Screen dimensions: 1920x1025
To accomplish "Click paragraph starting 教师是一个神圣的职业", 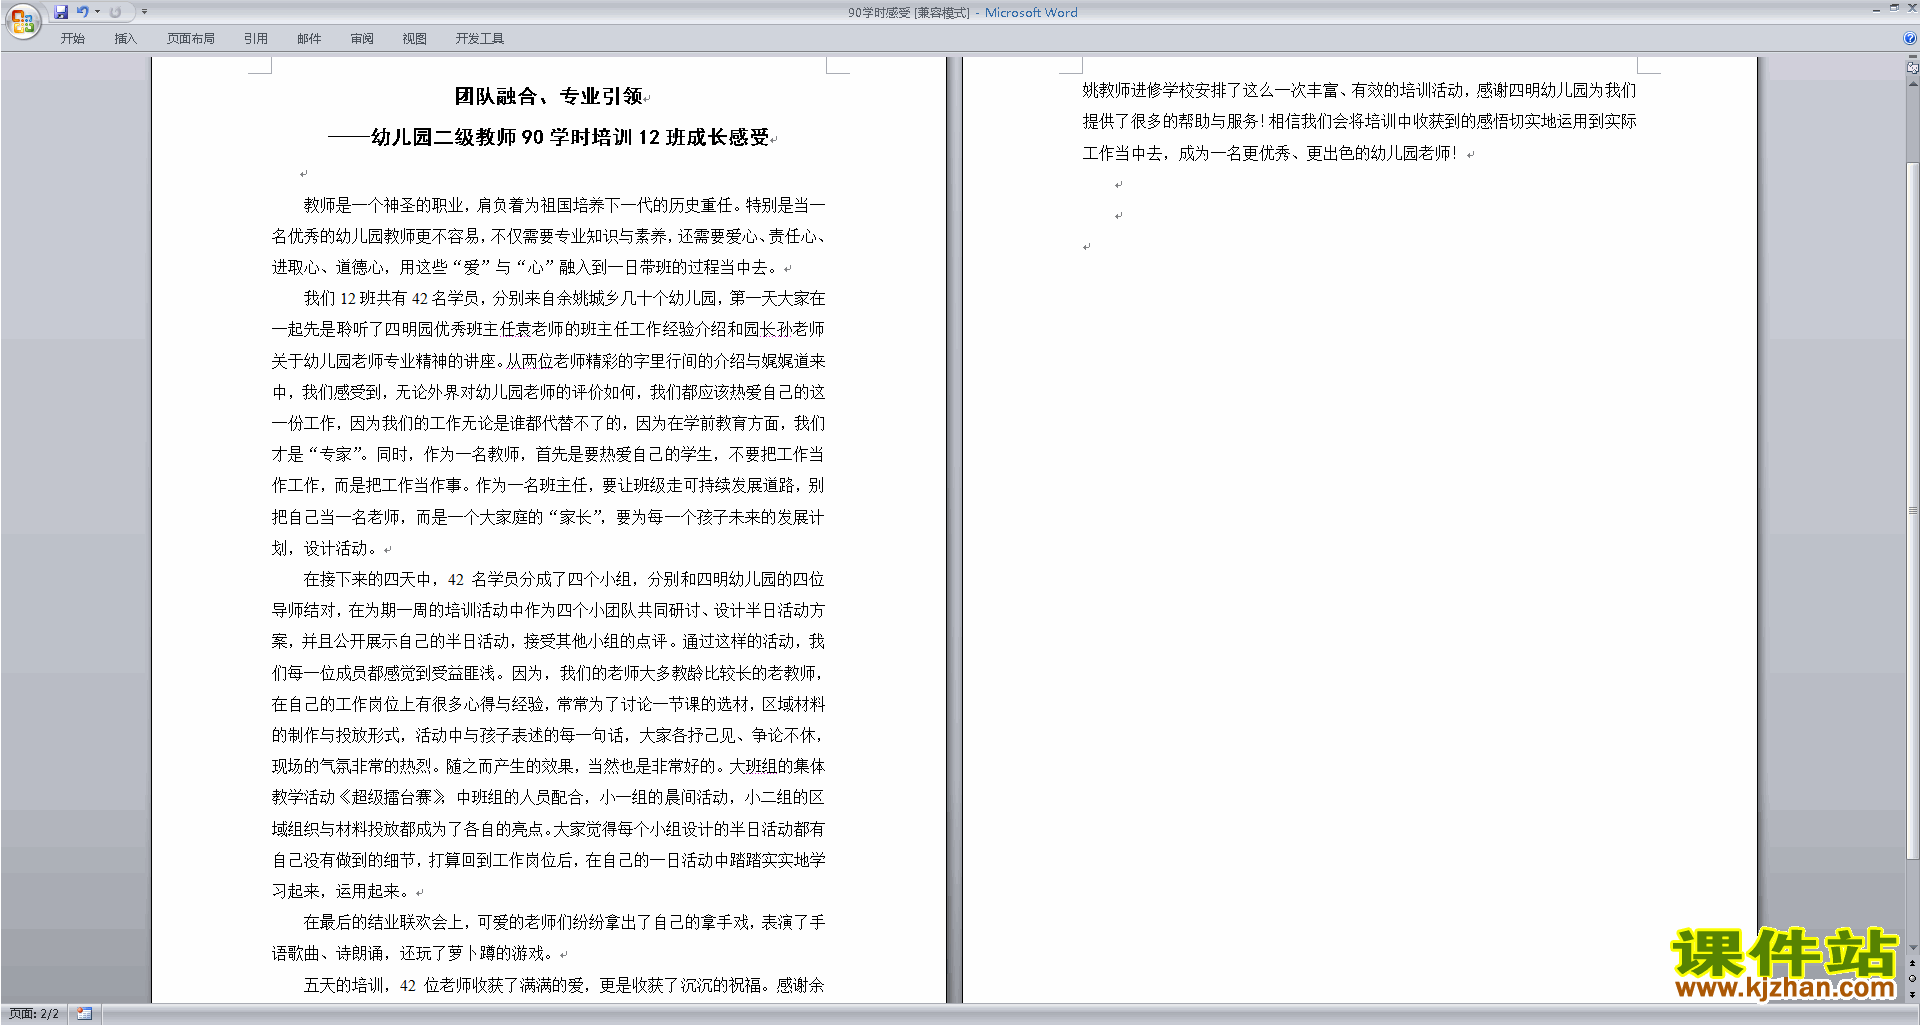I will click(x=548, y=236).
